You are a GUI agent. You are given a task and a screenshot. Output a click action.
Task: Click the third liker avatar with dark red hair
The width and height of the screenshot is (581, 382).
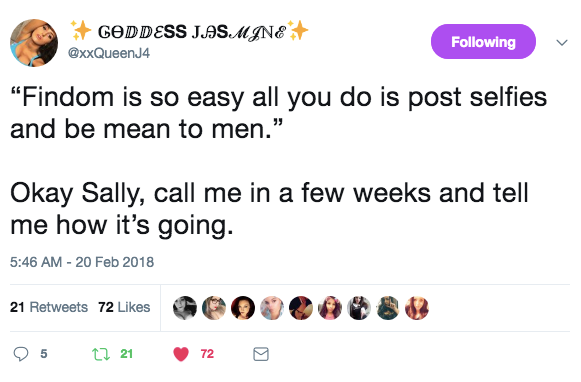click(243, 308)
